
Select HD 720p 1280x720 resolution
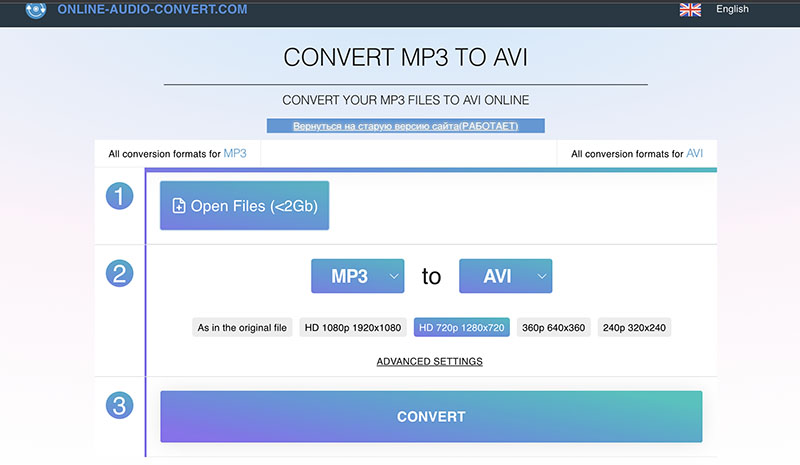(462, 328)
